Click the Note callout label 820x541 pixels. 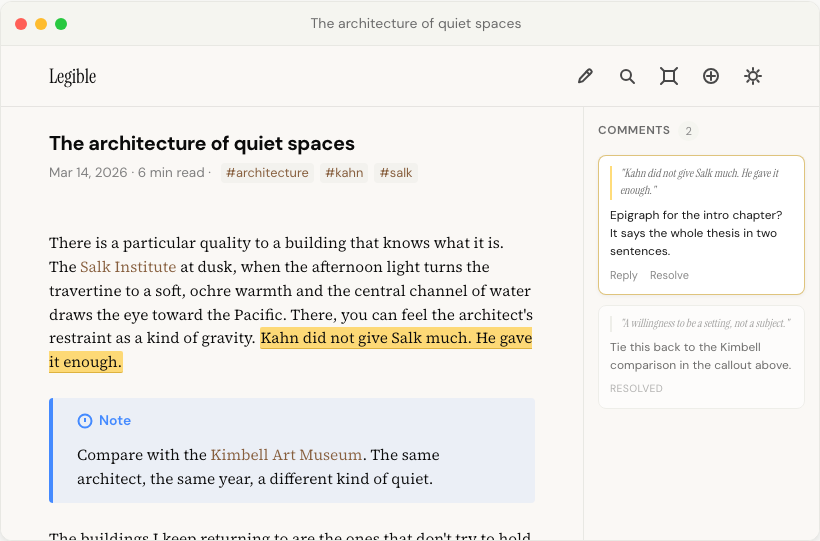coord(115,421)
